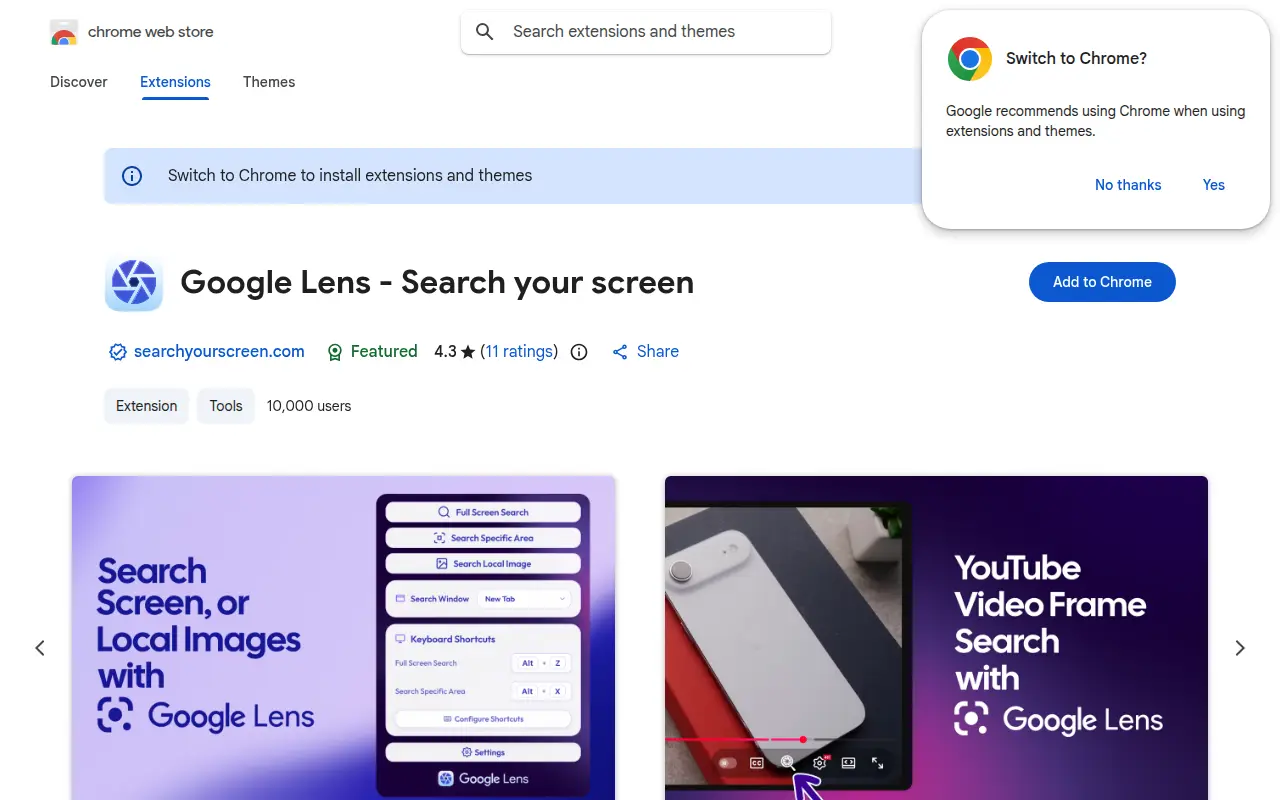
Task: Click the '10,000 users' text
Action: click(309, 406)
